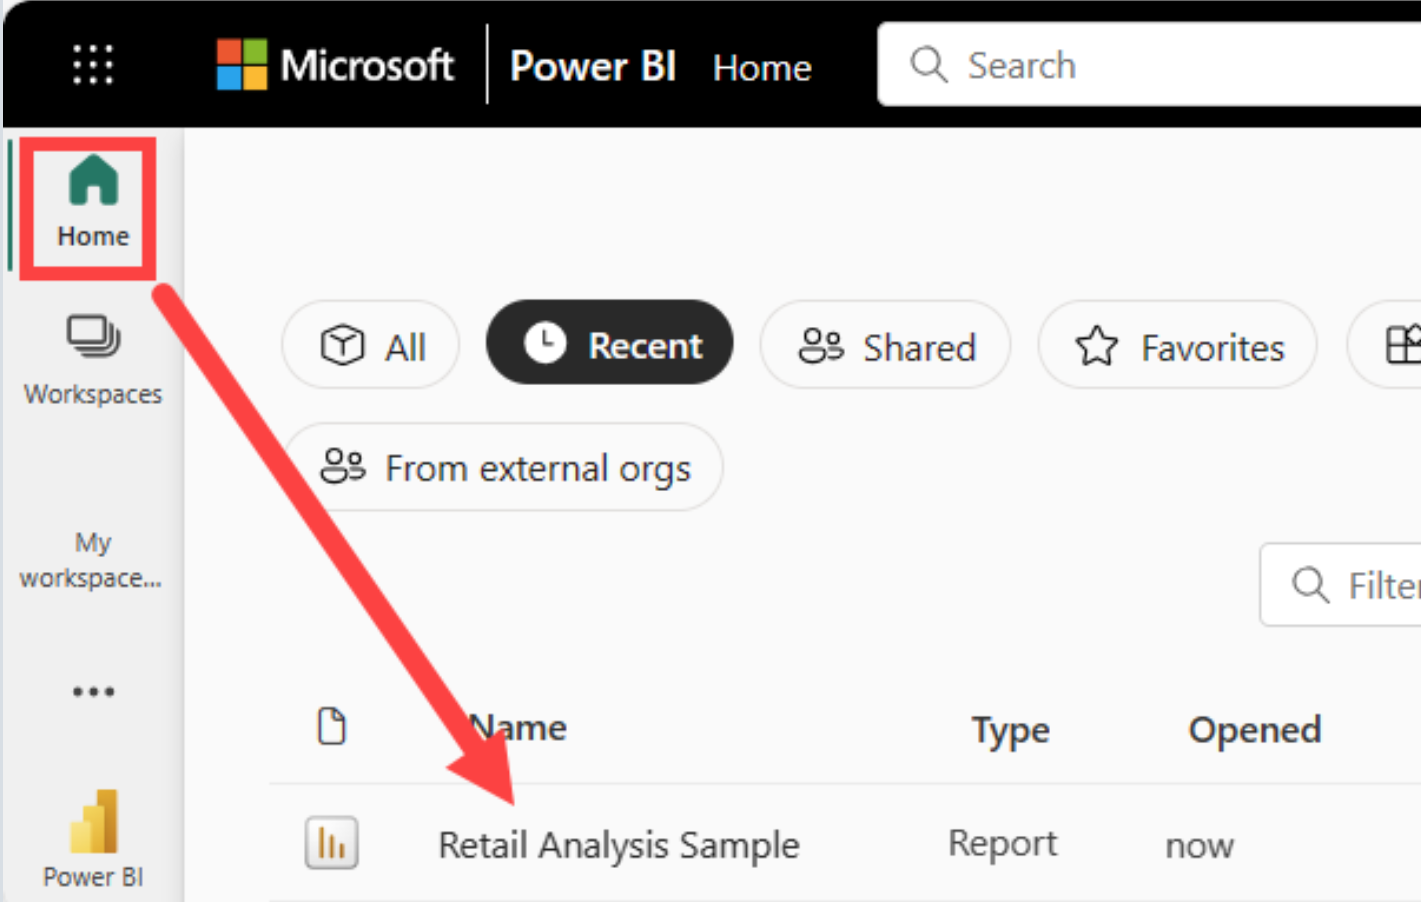
Task: Open the Microsoft 365 app launcher waffle icon
Action: [x=92, y=64]
